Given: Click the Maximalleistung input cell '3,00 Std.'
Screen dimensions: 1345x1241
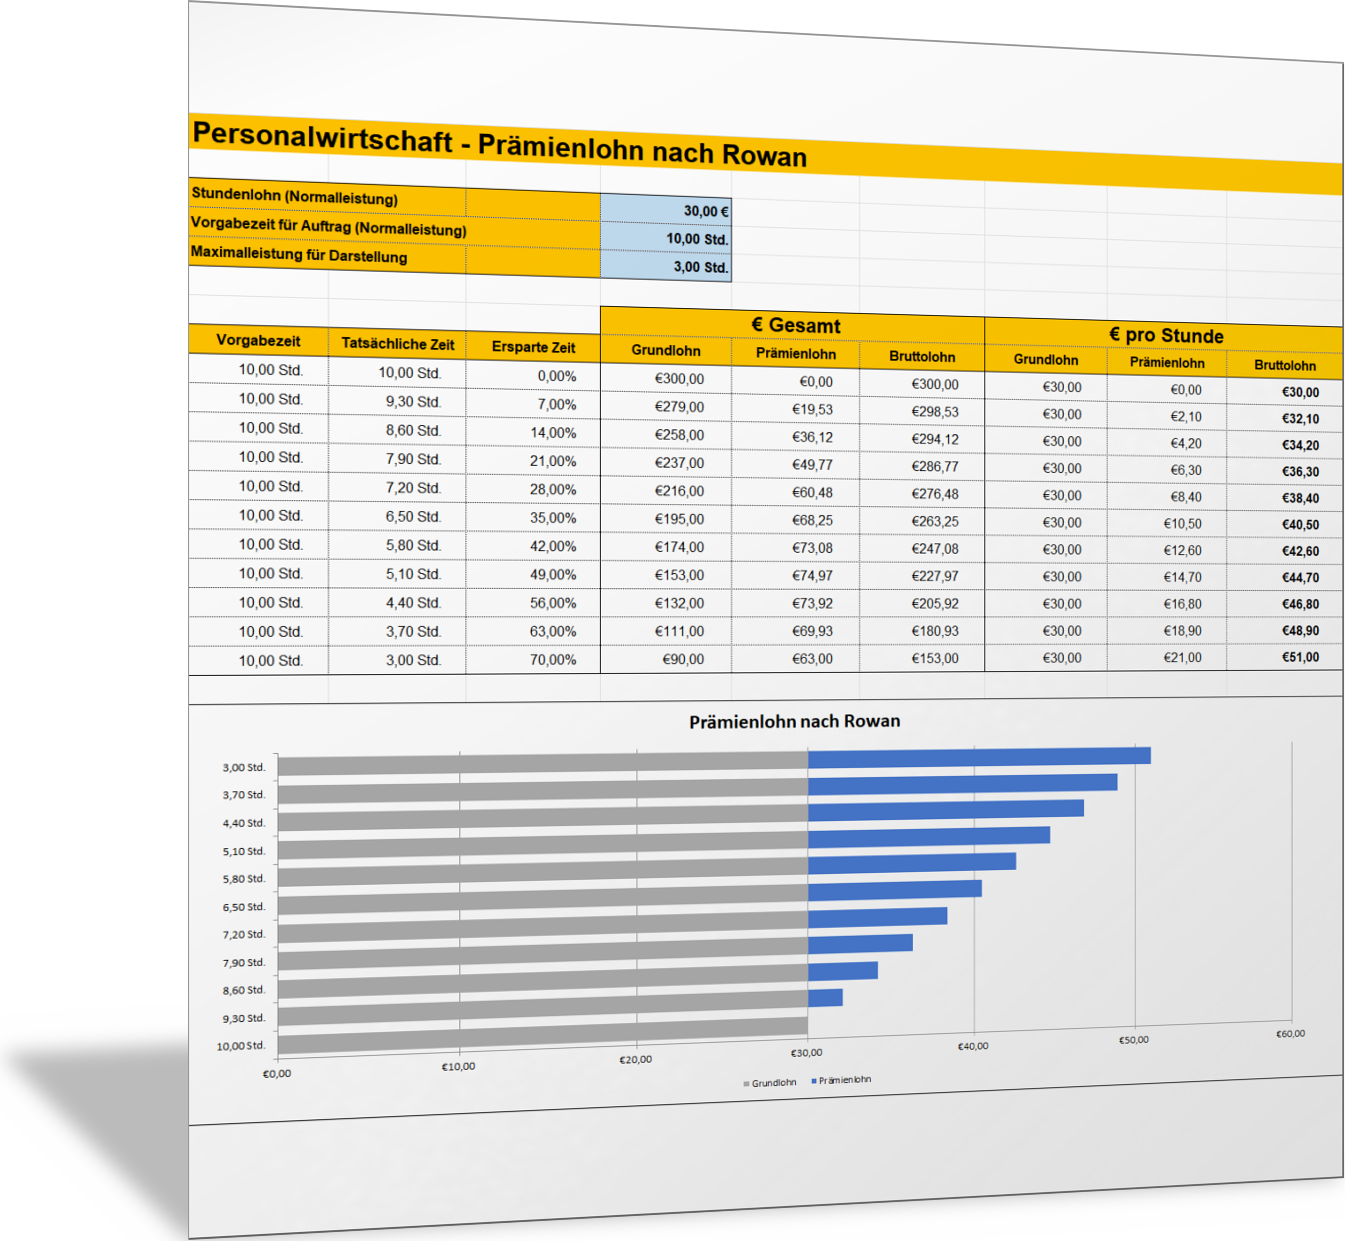Looking at the screenshot, I should pos(666,266).
